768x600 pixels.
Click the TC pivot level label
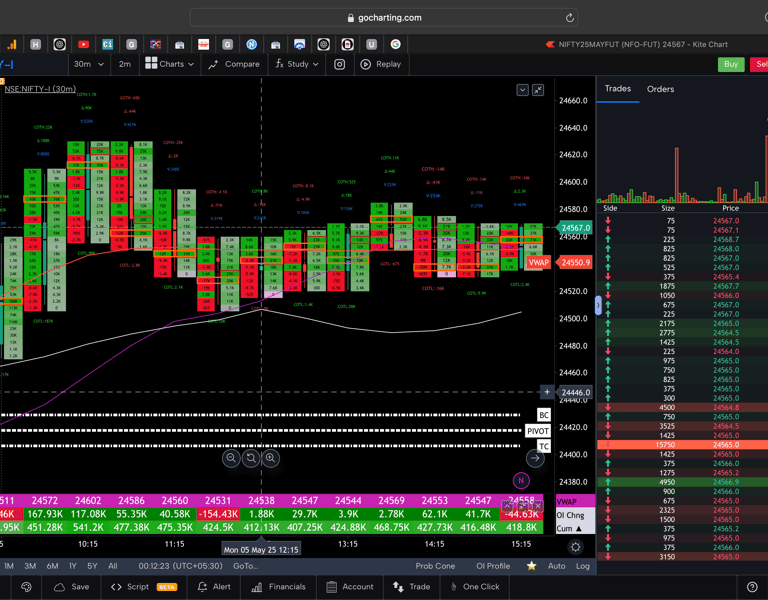544,446
